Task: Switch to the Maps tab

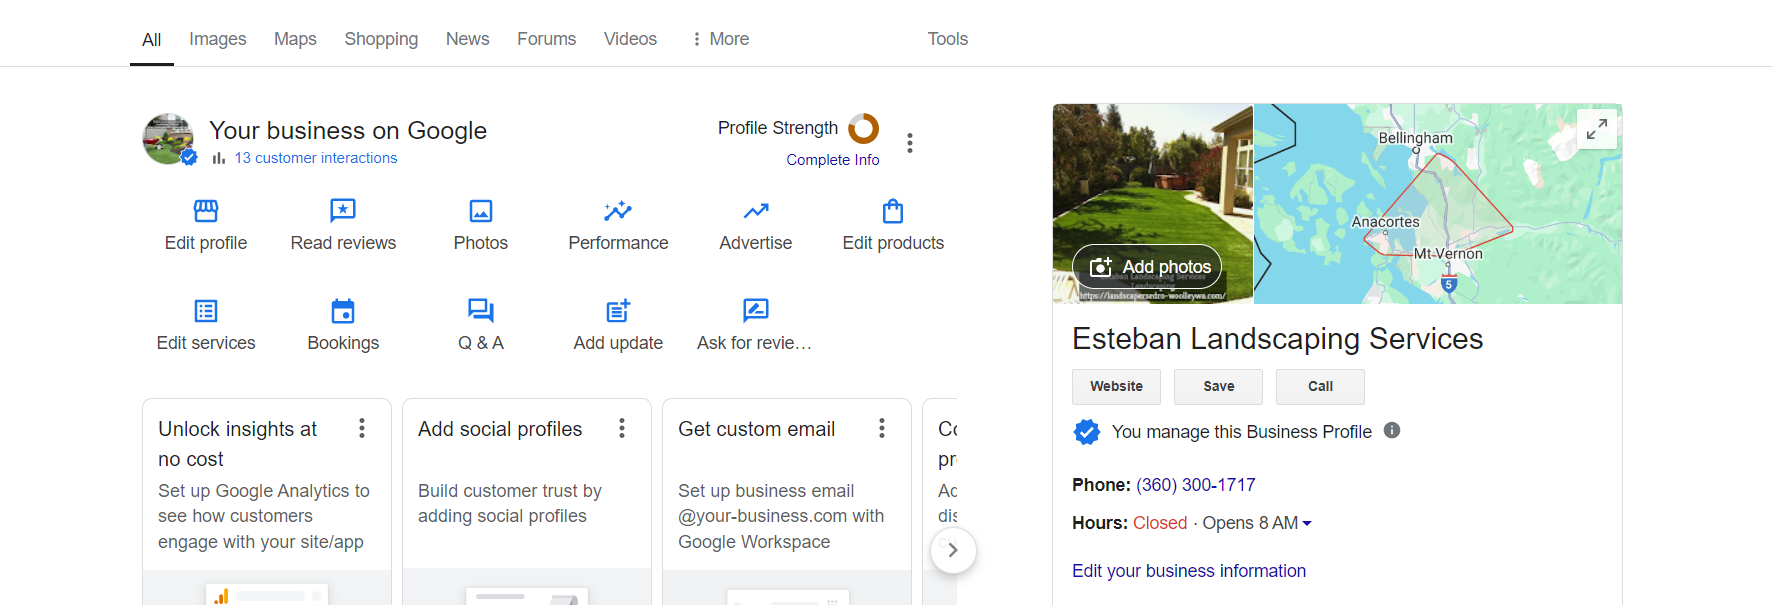Action: click(x=295, y=39)
